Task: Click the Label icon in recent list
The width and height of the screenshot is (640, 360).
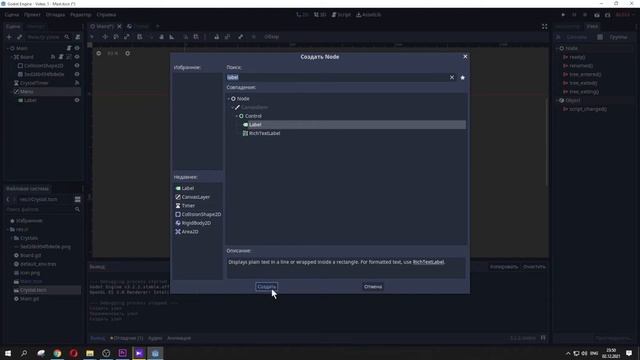Action: coord(178,188)
